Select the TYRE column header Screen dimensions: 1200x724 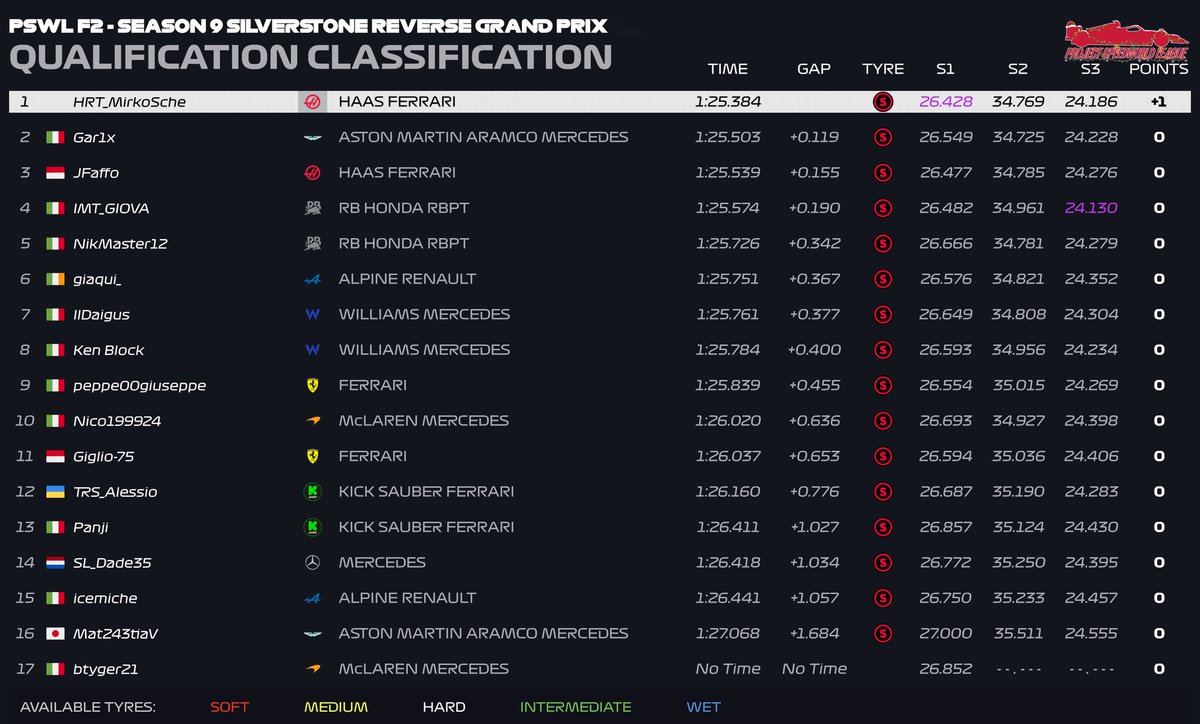883,69
